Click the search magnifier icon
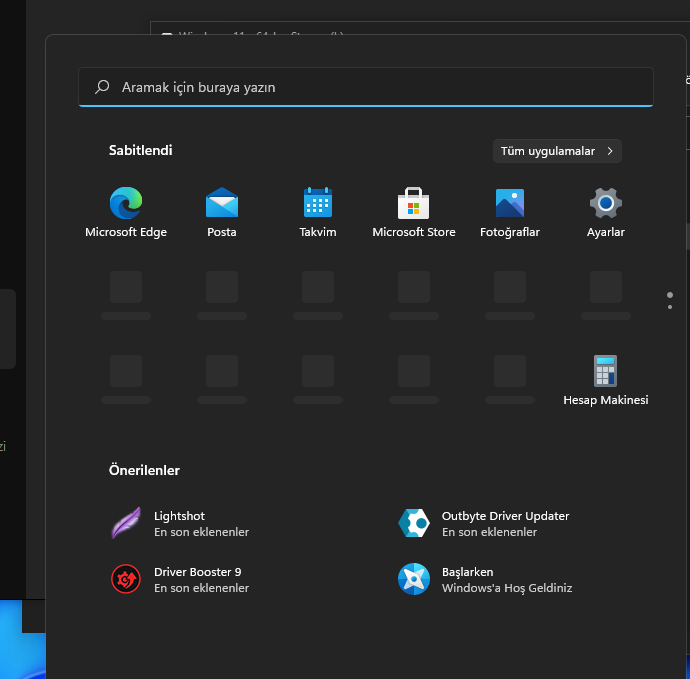The width and height of the screenshot is (690, 679). 102,87
